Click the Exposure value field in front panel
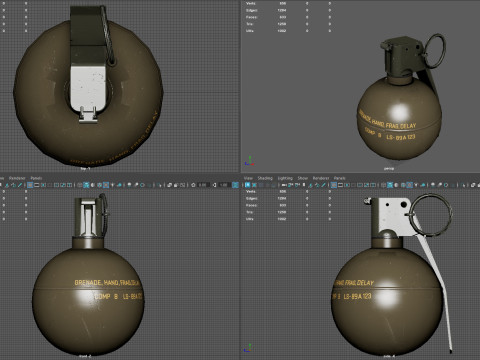480x360 pixels. [203, 185]
